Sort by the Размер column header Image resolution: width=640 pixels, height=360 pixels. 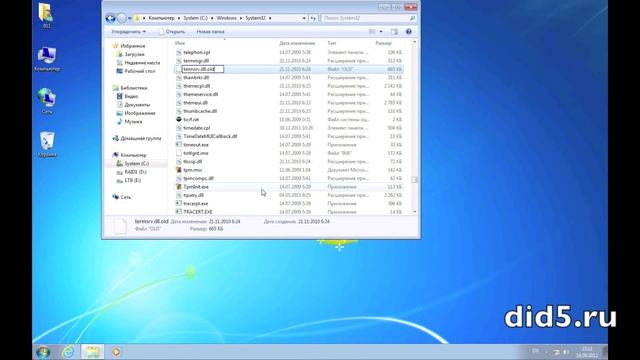(383, 43)
